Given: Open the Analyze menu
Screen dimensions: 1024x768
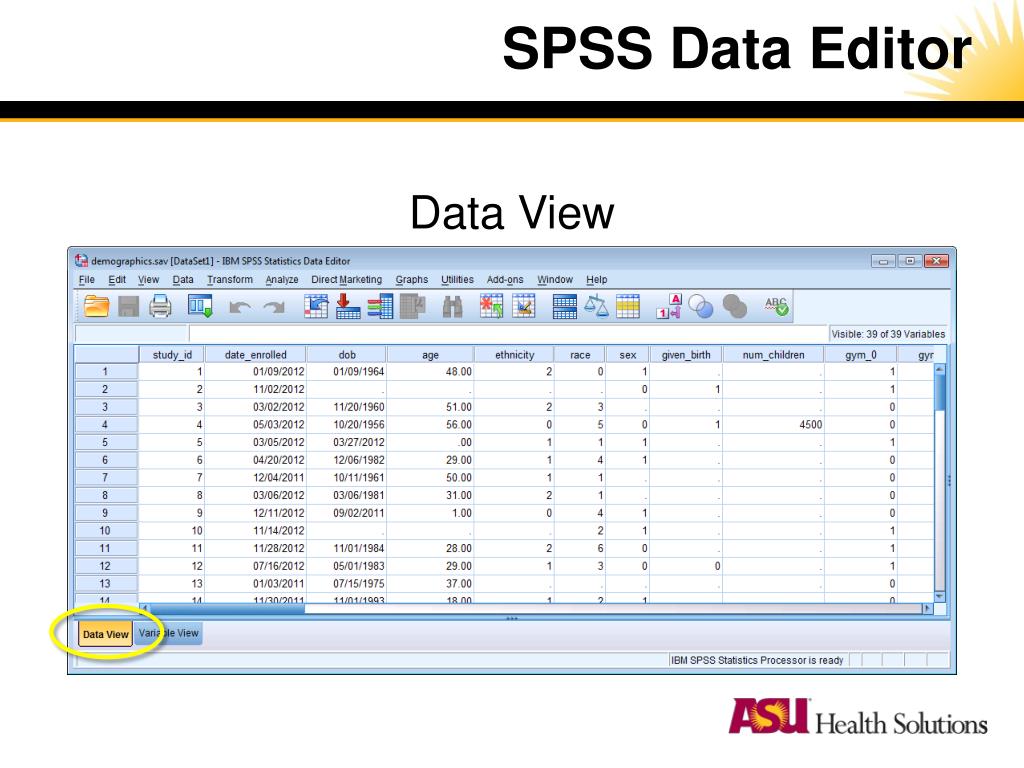Looking at the screenshot, I should tap(281, 280).
